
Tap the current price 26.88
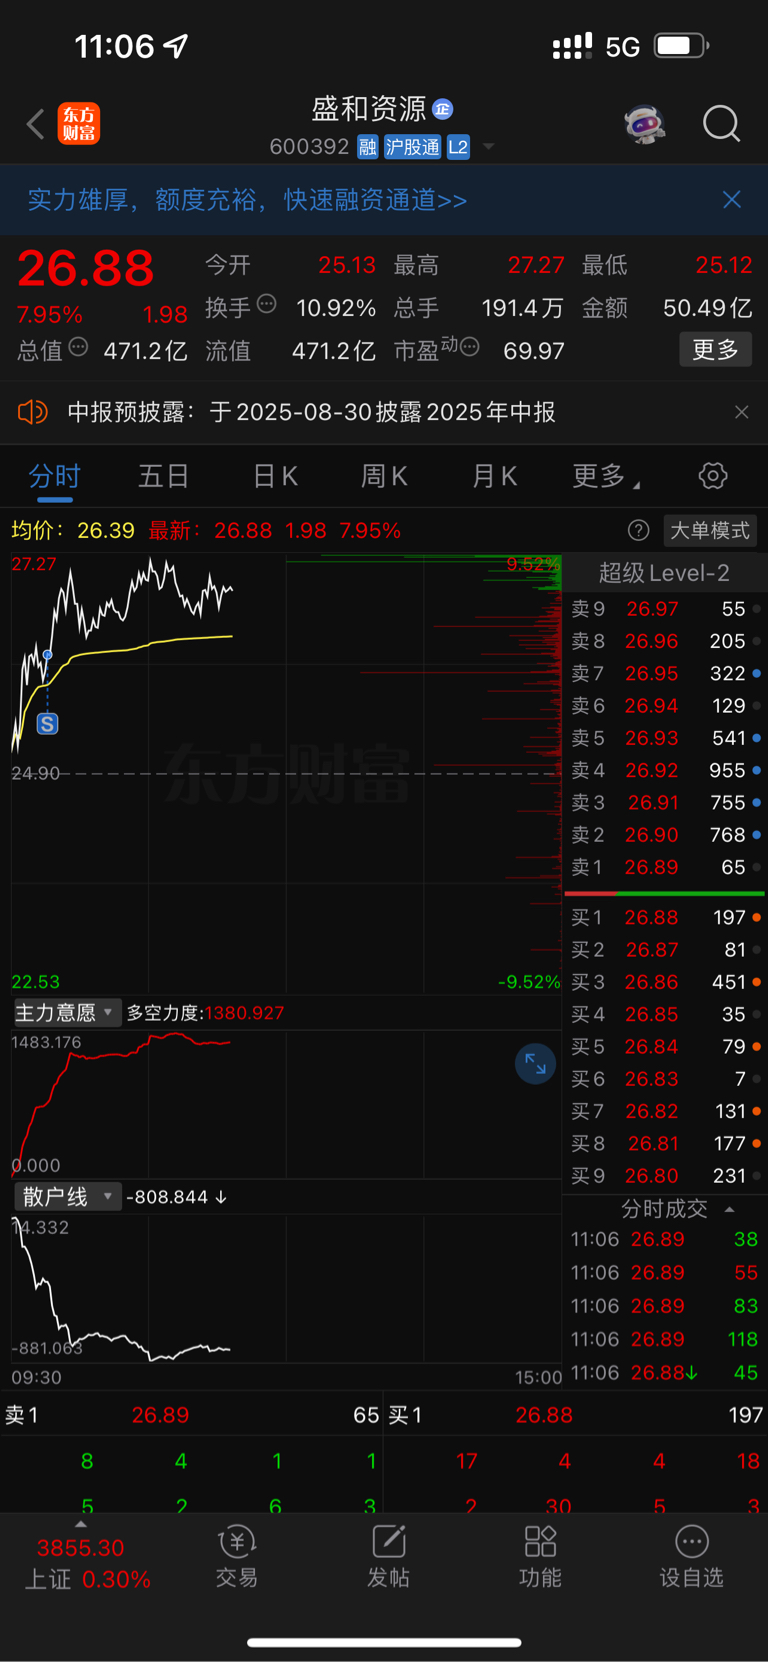86,268
